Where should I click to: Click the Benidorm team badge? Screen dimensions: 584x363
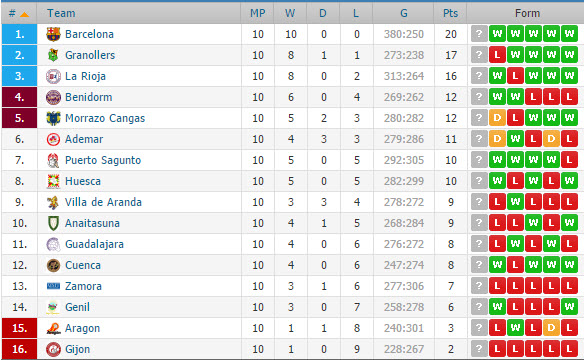click(x=53, y=97)
